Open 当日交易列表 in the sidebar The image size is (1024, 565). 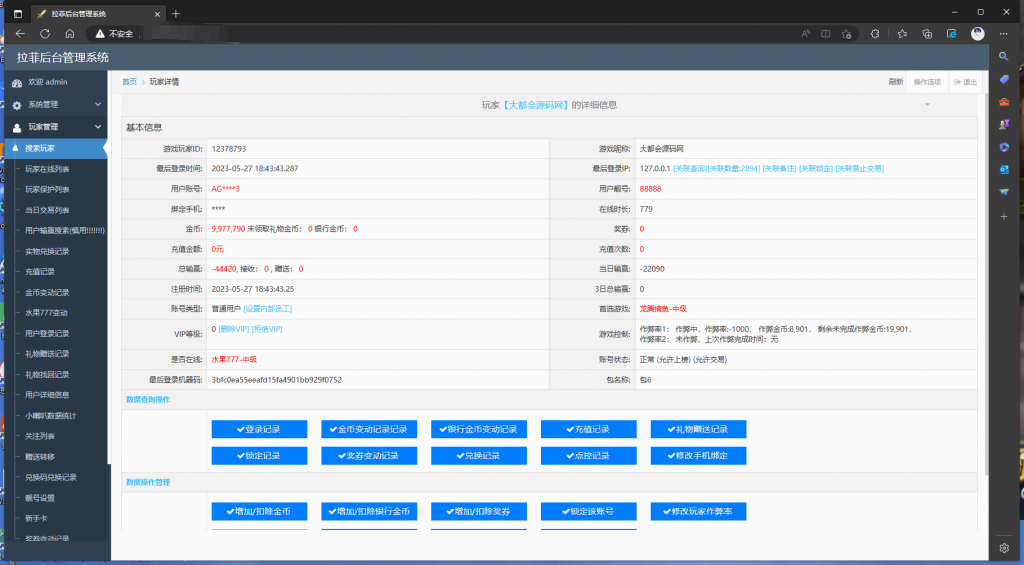point(47,210)
